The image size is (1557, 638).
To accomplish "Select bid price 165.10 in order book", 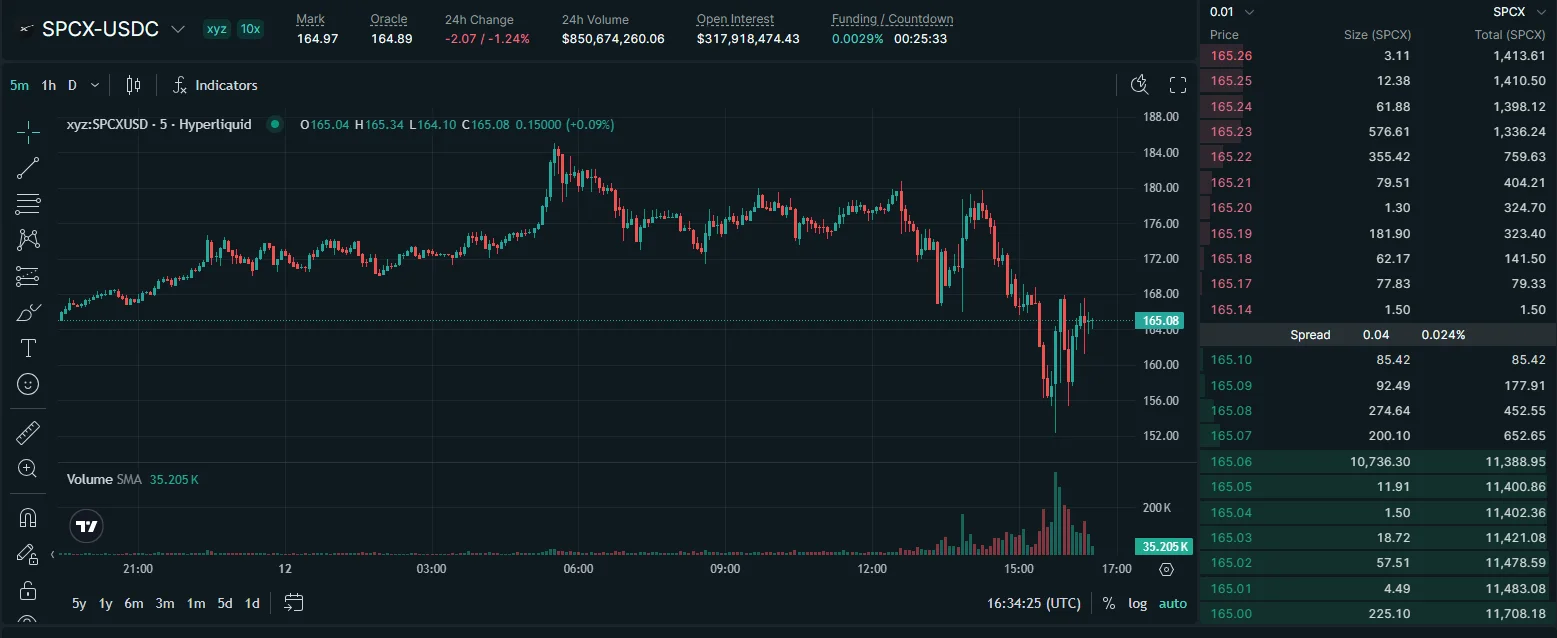I will pyautogui.click(x=1231, y=360).
